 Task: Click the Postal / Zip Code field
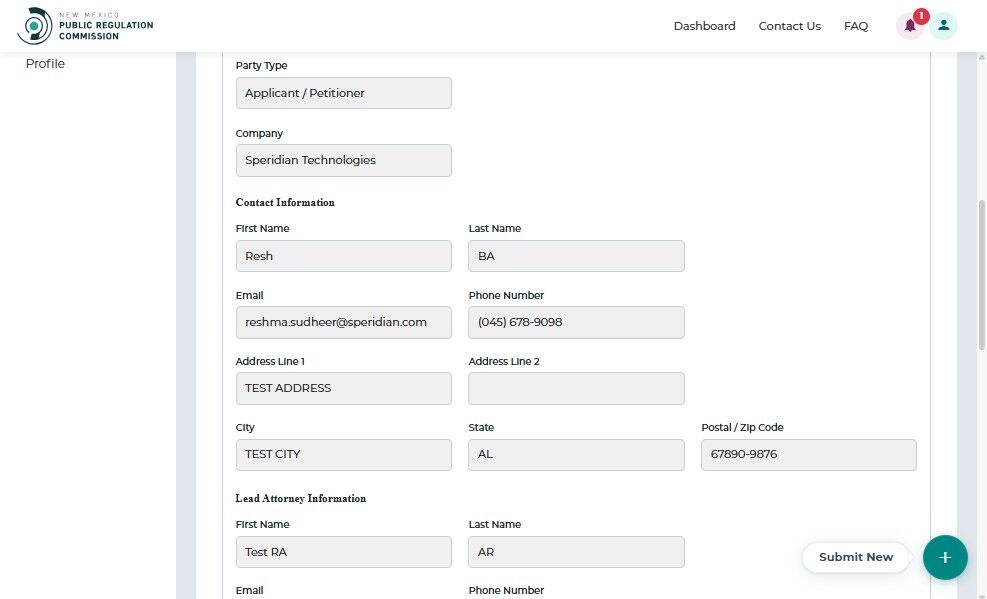808,454
